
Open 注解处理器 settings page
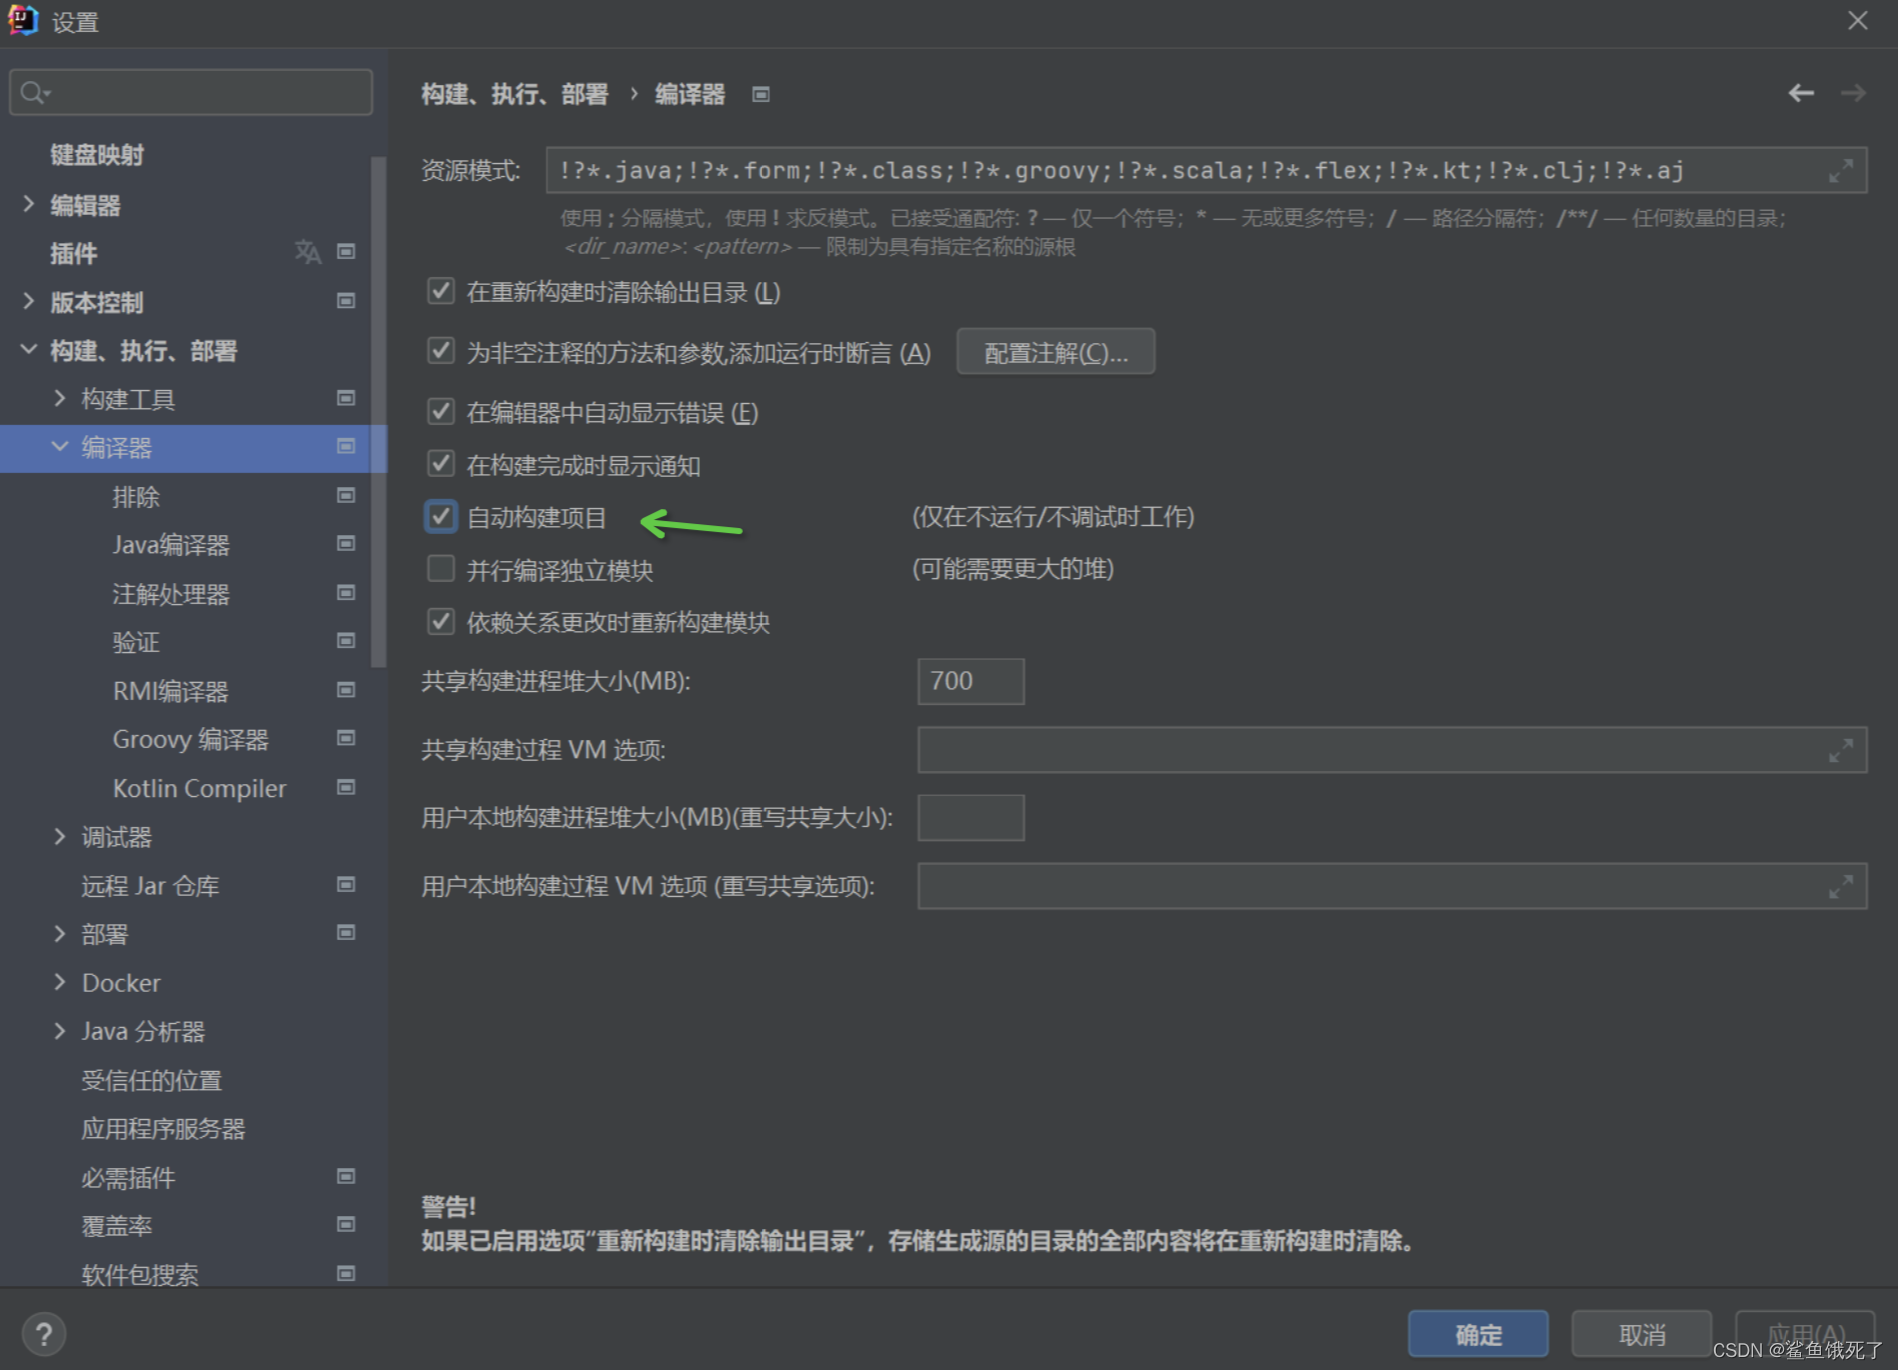(x=171, y=594)
